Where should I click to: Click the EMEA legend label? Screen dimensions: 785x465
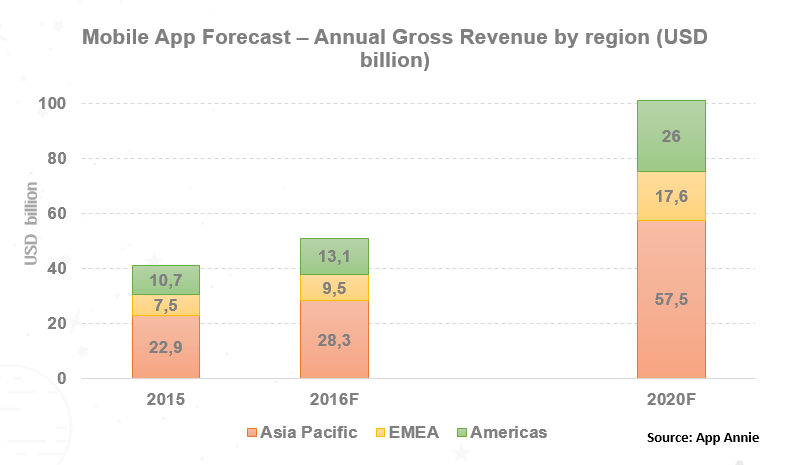click(414, 432)
